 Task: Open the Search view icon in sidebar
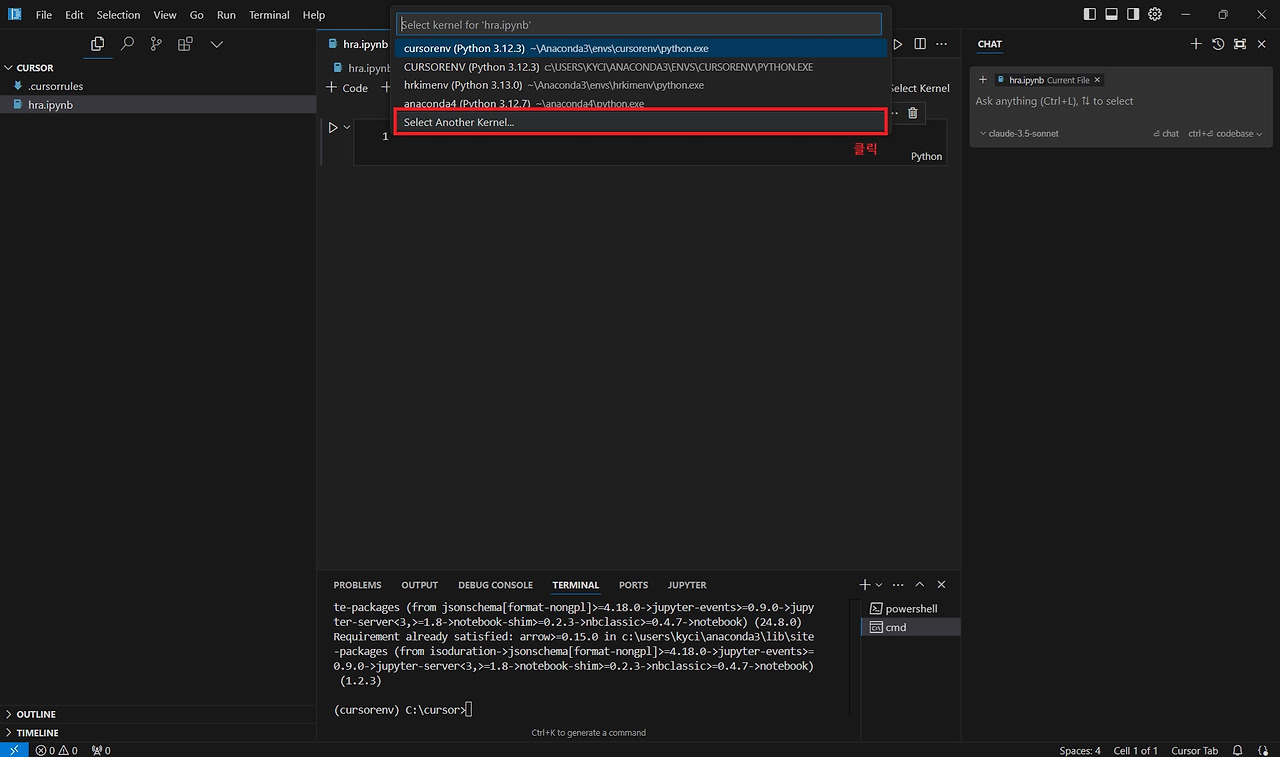pyautogui.click(x=127, y=44)
